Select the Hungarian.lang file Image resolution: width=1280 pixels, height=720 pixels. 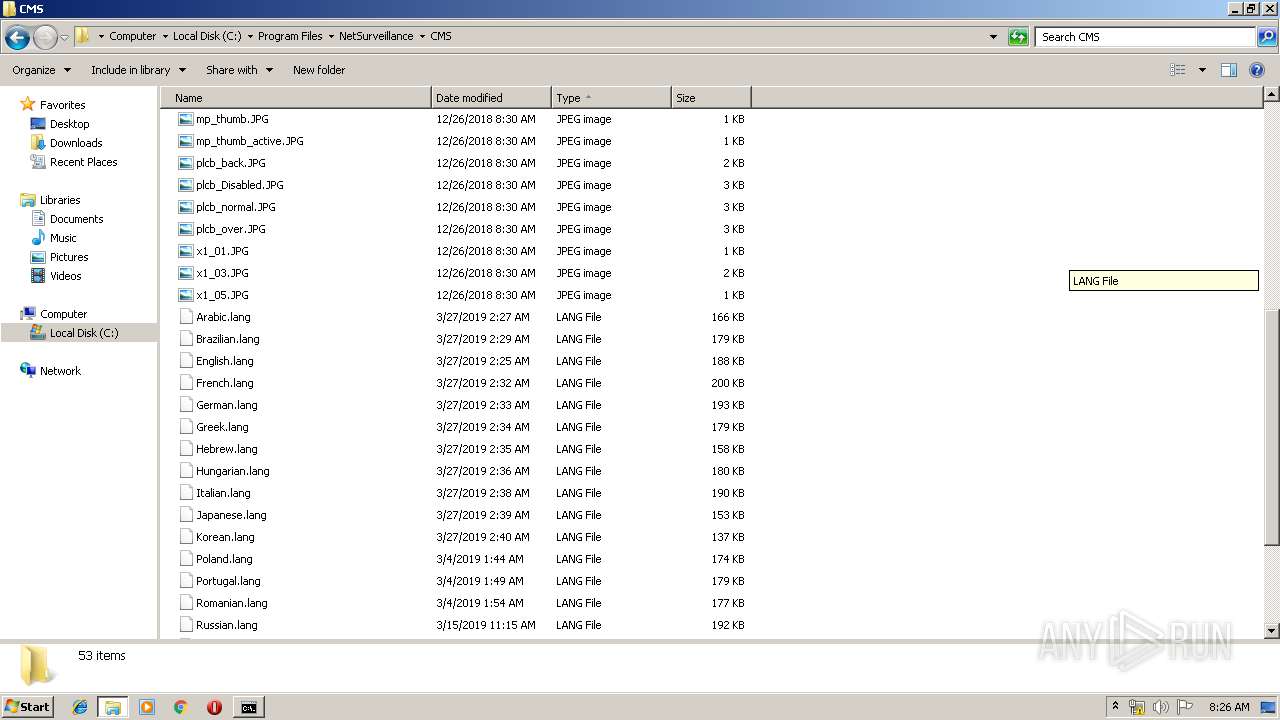233,471
